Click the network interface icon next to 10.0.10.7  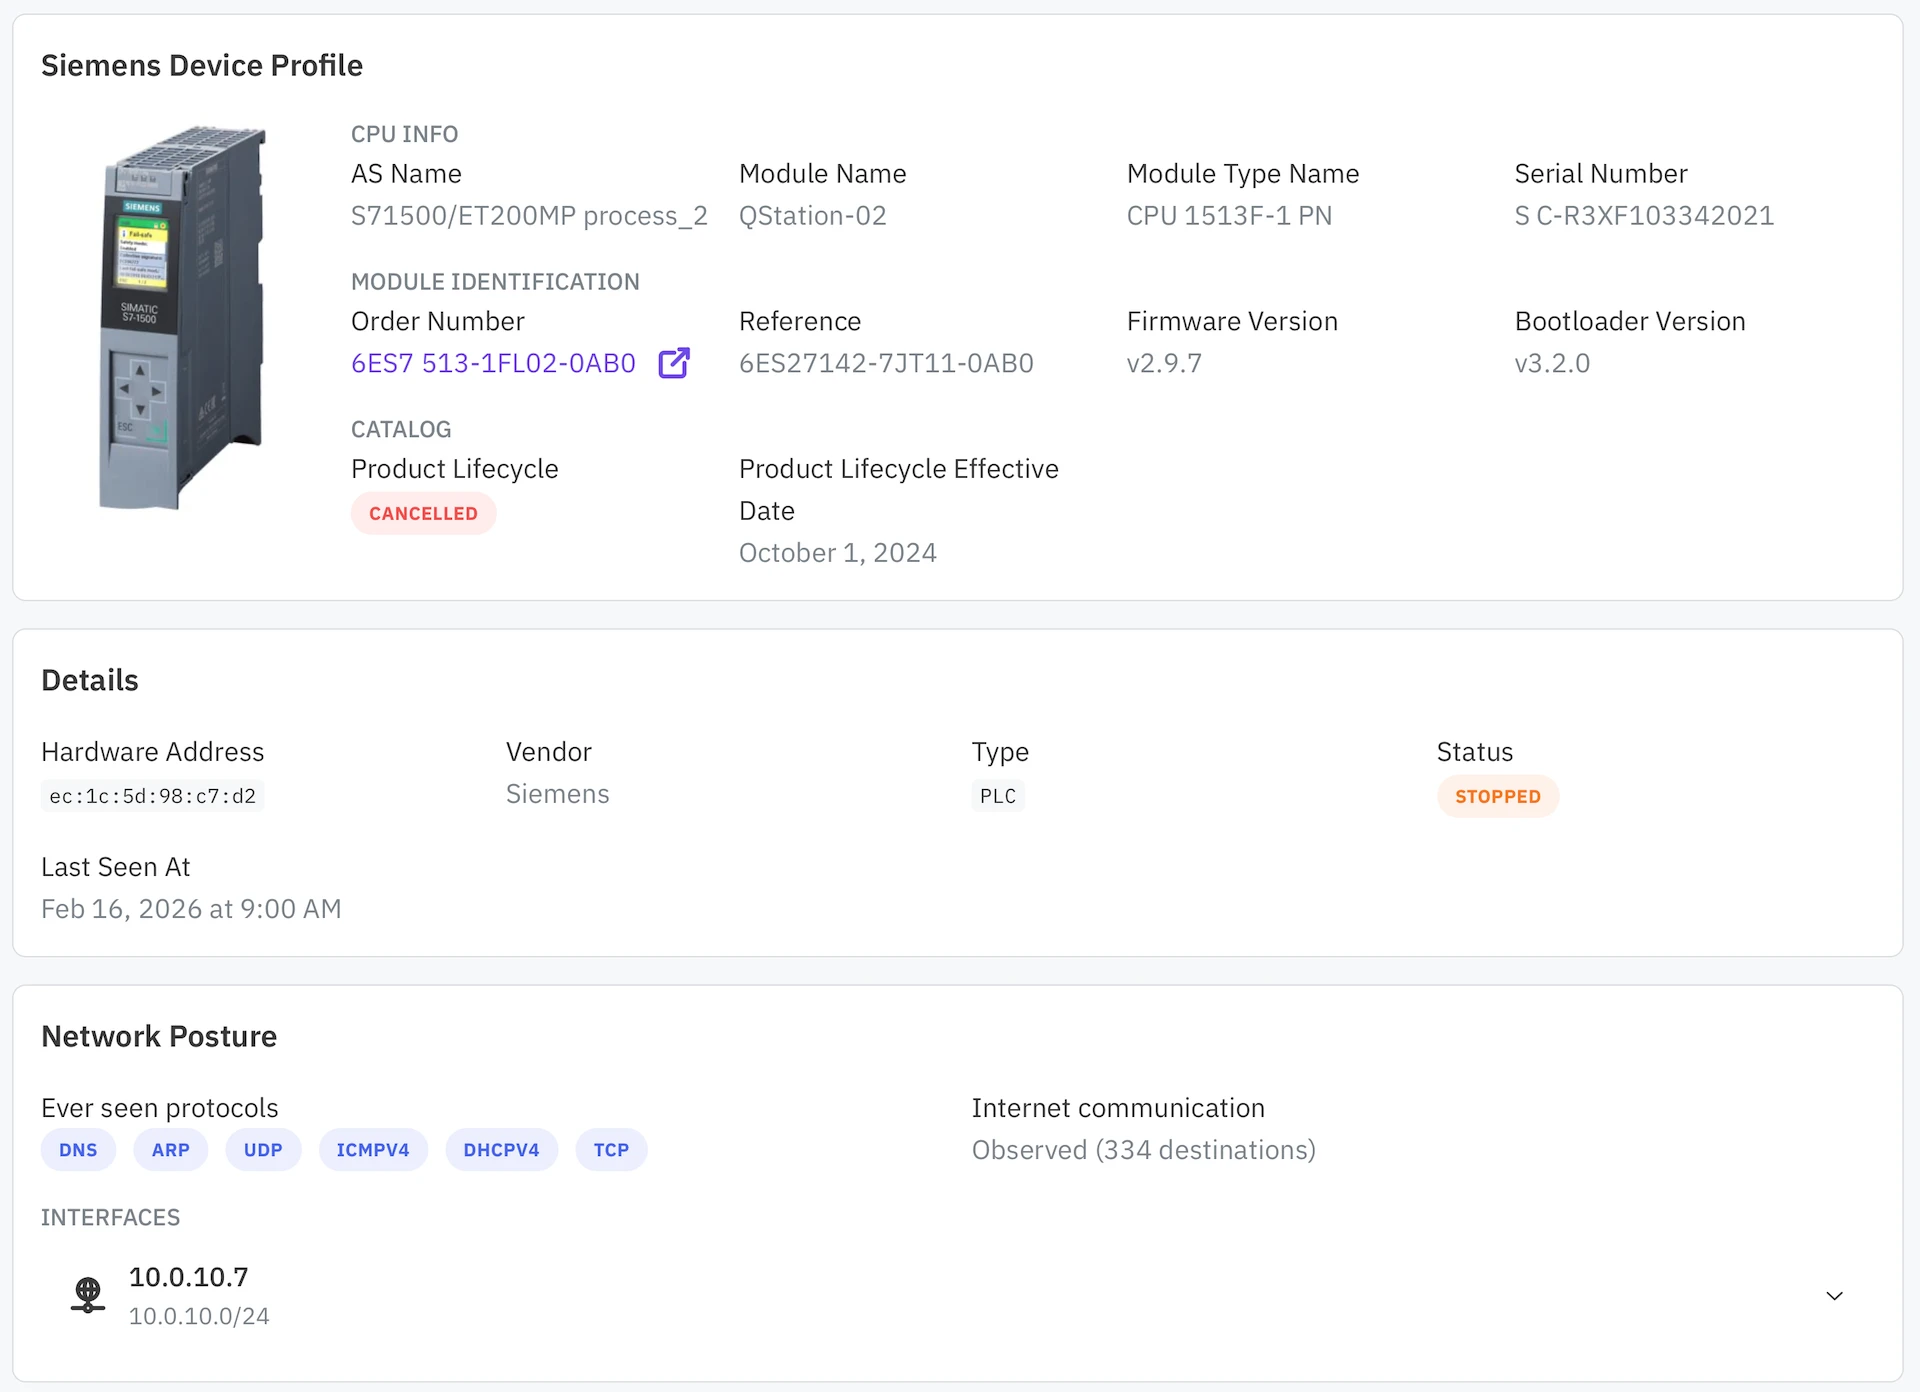[87, 1293]
